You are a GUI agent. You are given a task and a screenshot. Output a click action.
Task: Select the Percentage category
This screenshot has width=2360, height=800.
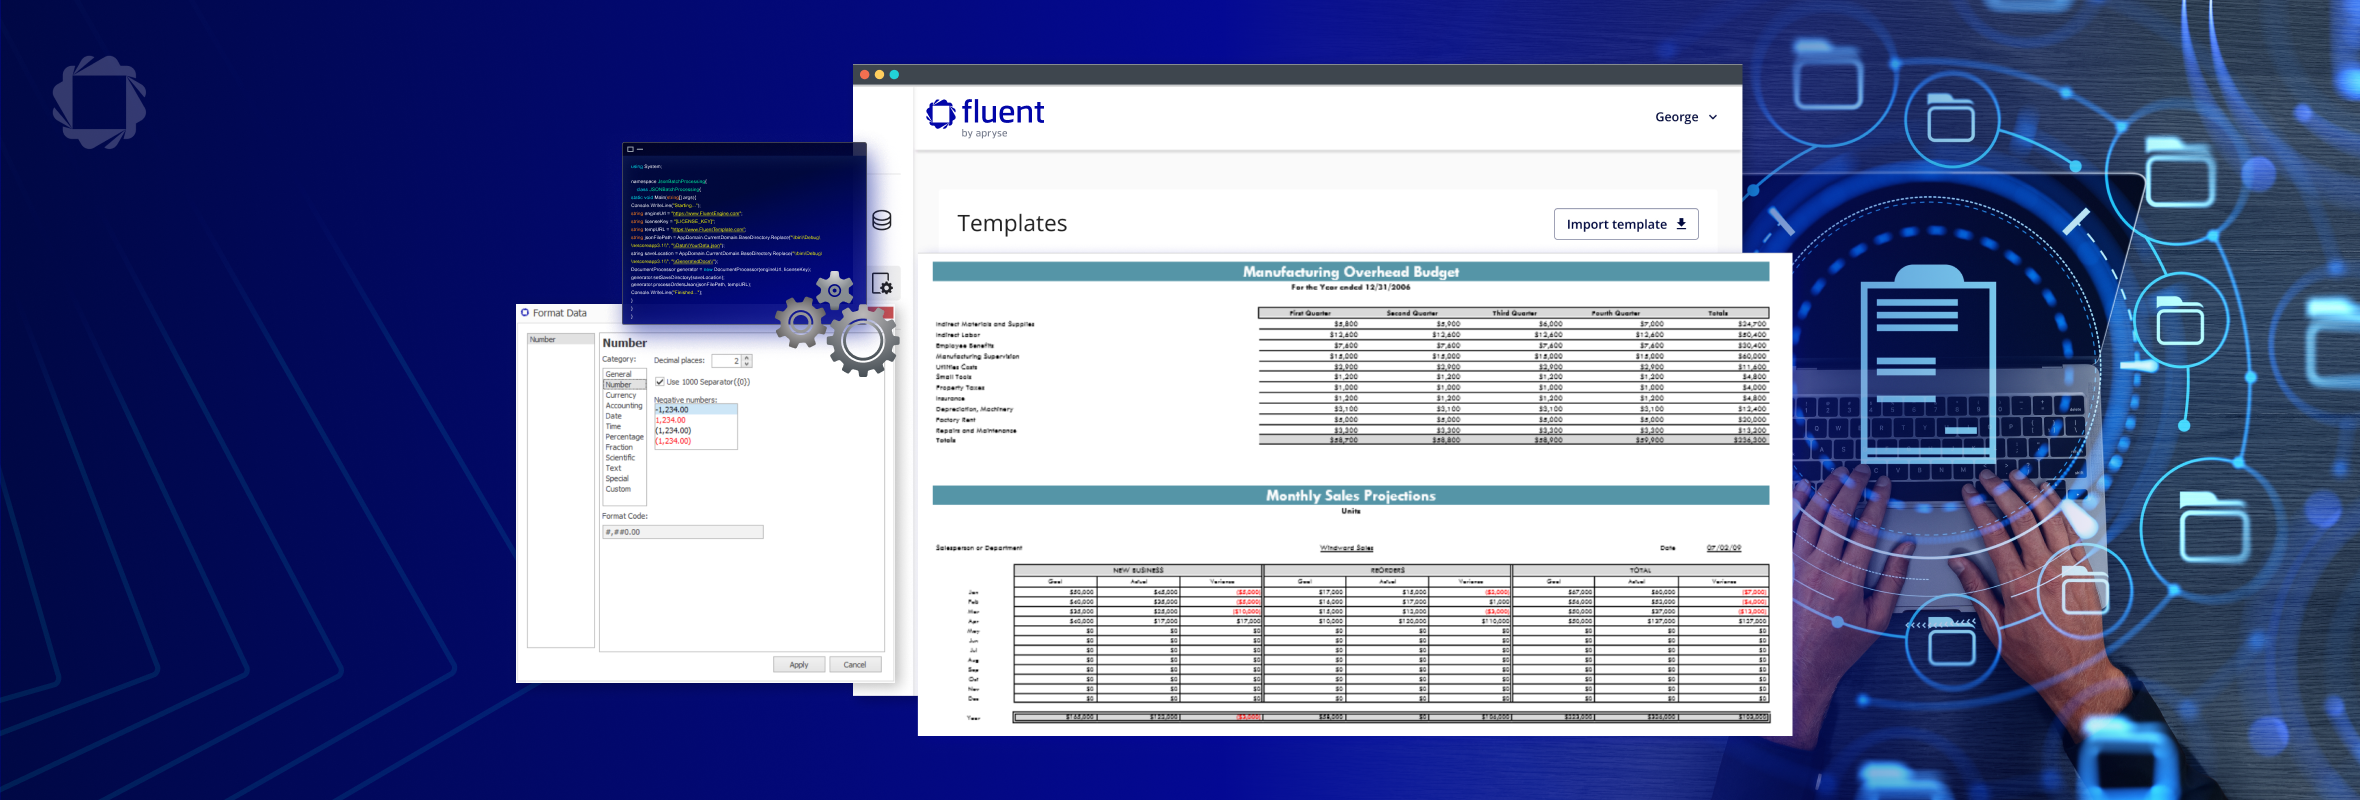click(x=625, y=437)
